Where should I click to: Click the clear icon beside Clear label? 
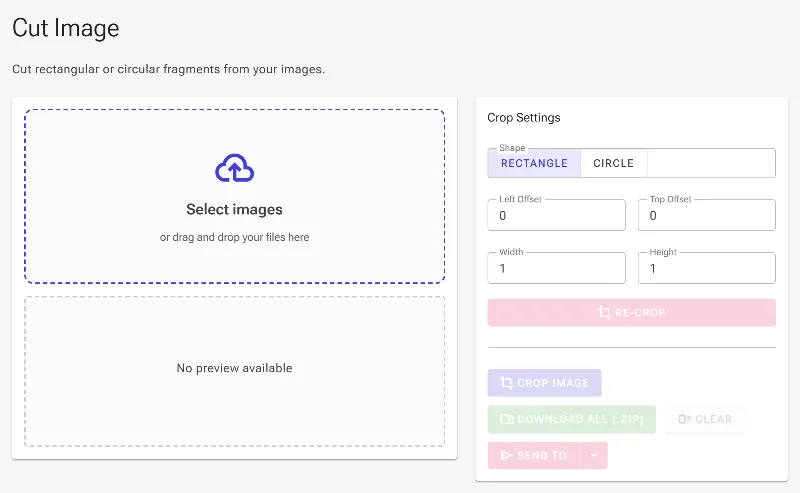pos(684,419)
